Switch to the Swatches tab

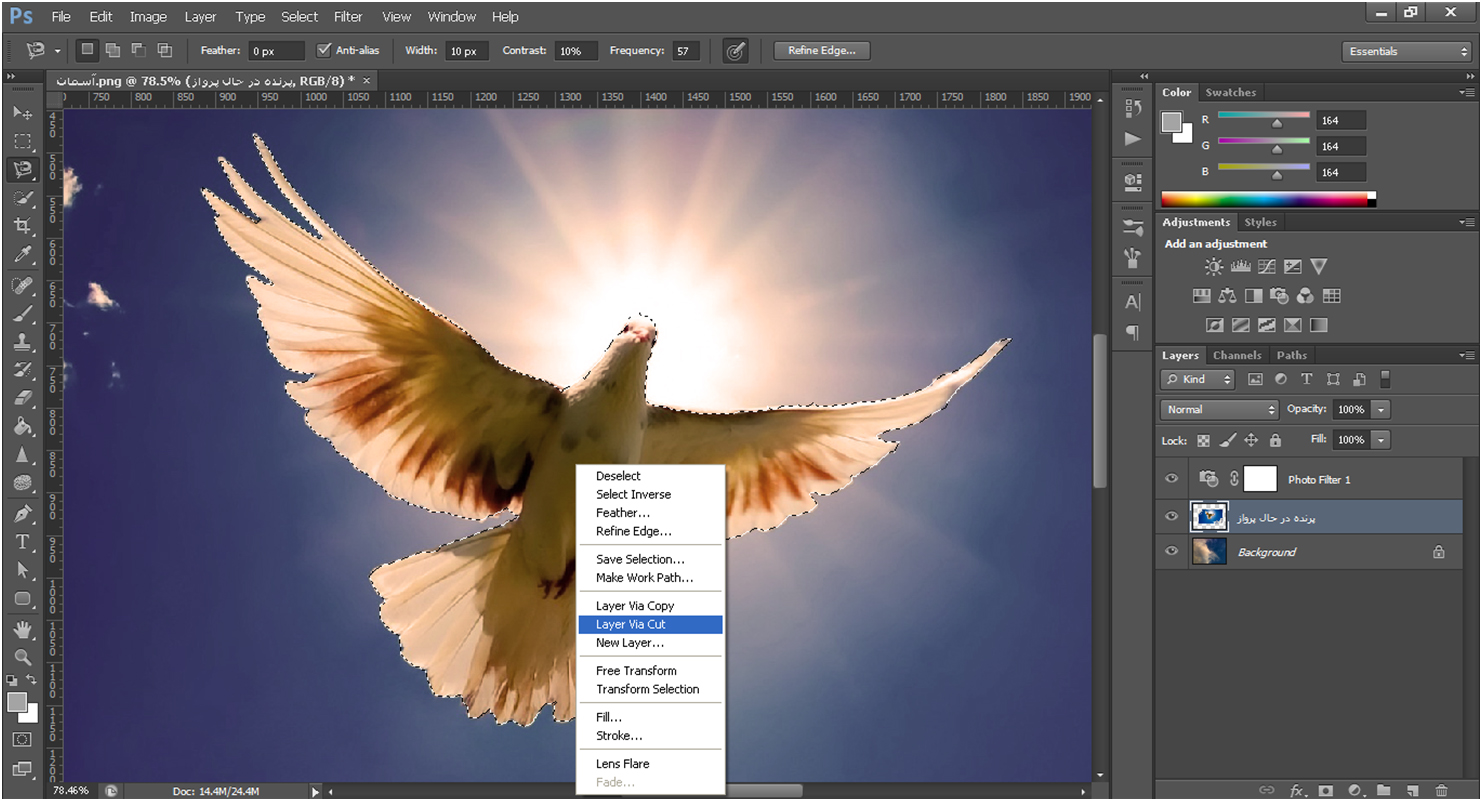point(1230,92)
